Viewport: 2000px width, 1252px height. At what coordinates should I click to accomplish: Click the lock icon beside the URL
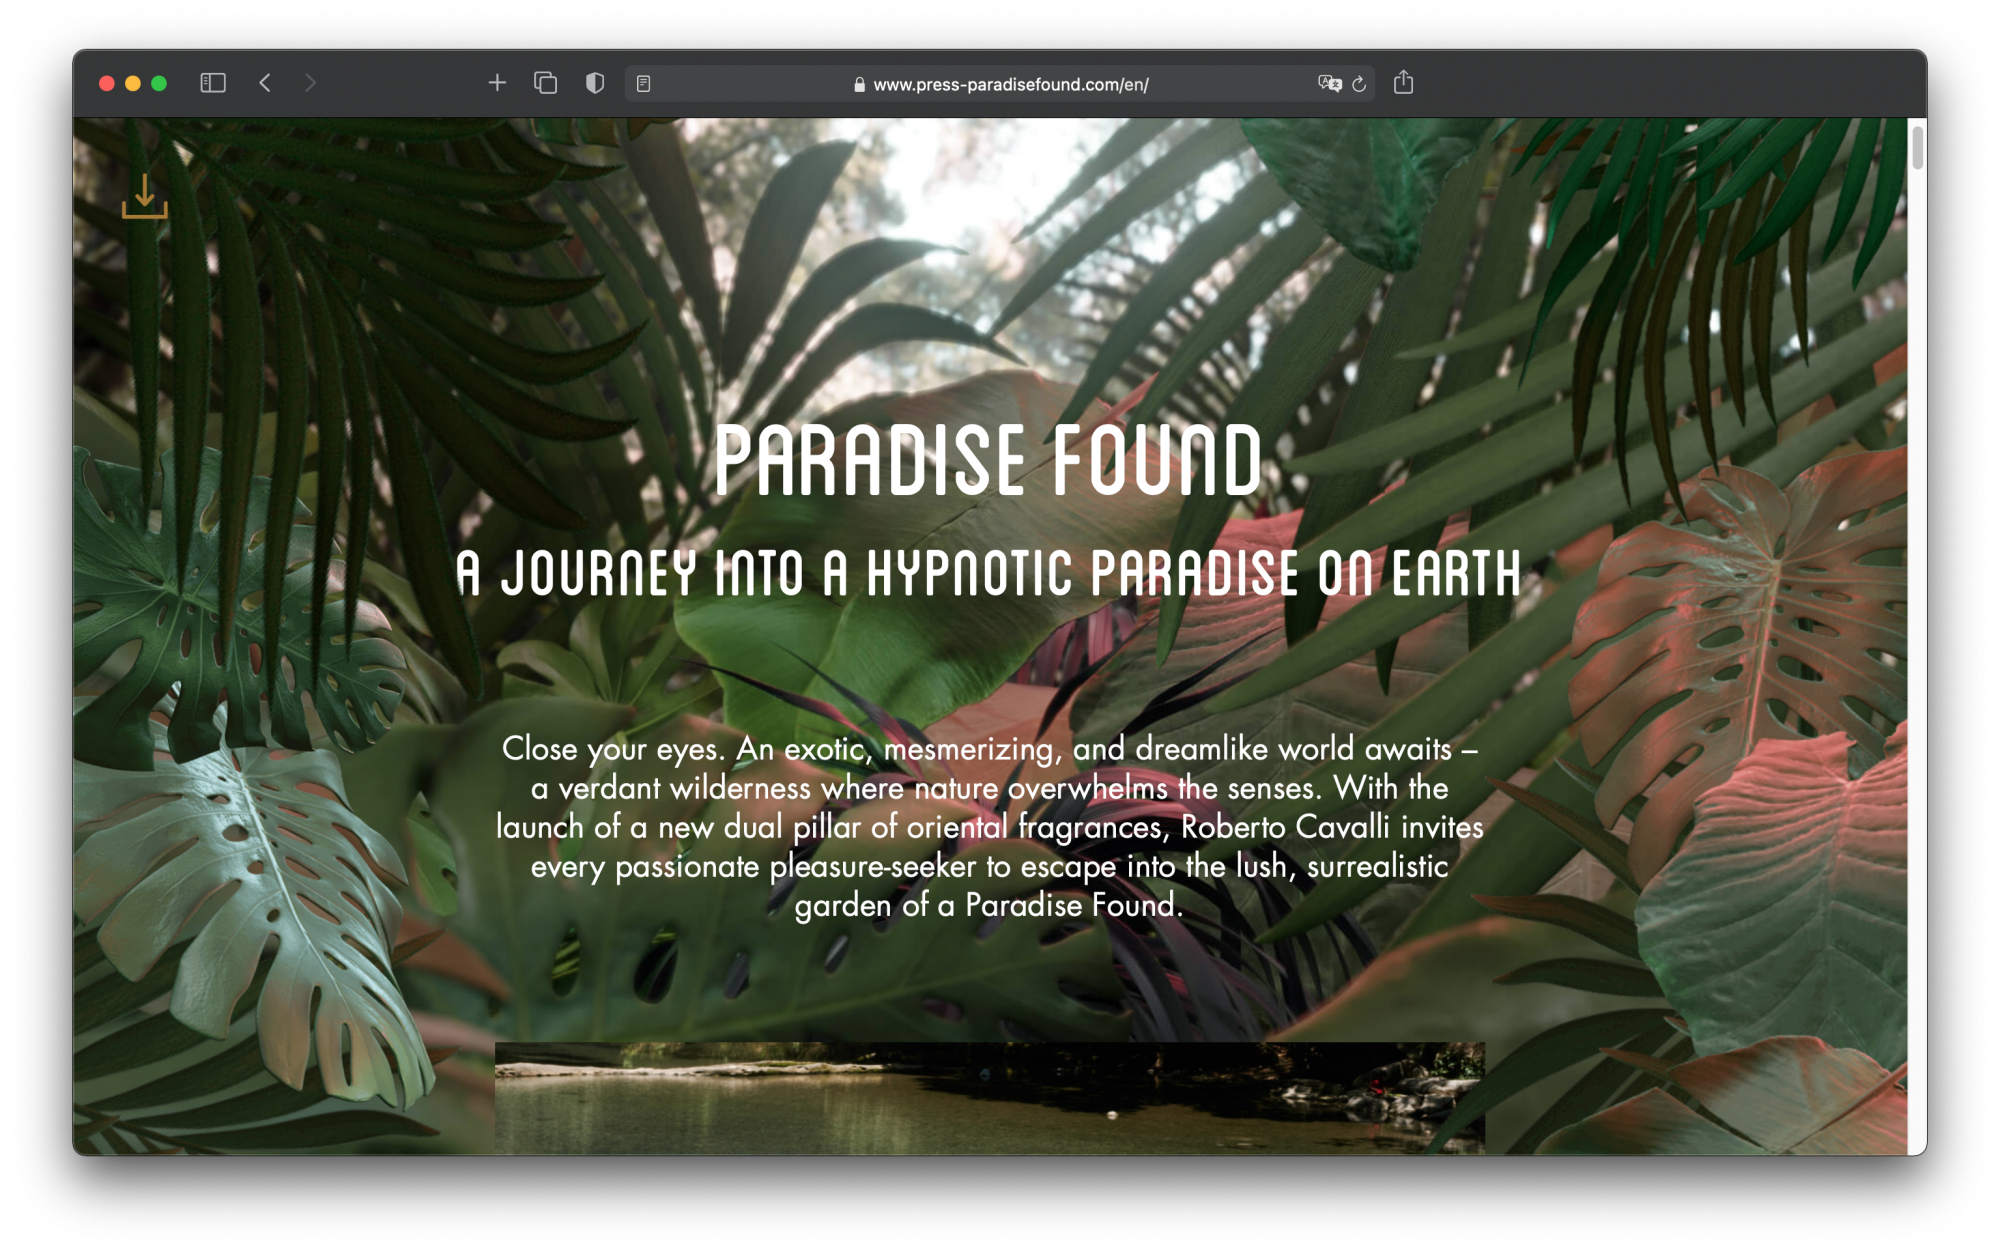(859, 85)
